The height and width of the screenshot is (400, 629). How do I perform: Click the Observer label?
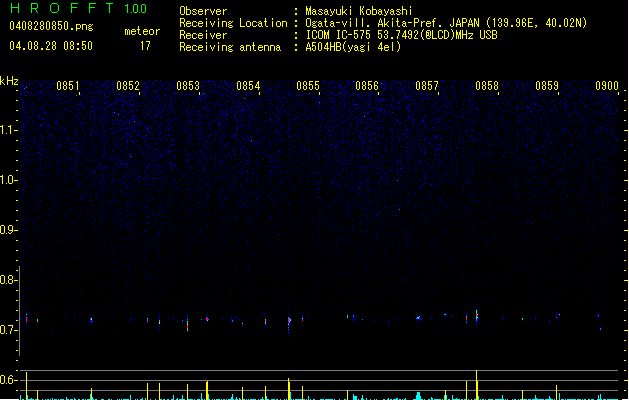point(203,11)
